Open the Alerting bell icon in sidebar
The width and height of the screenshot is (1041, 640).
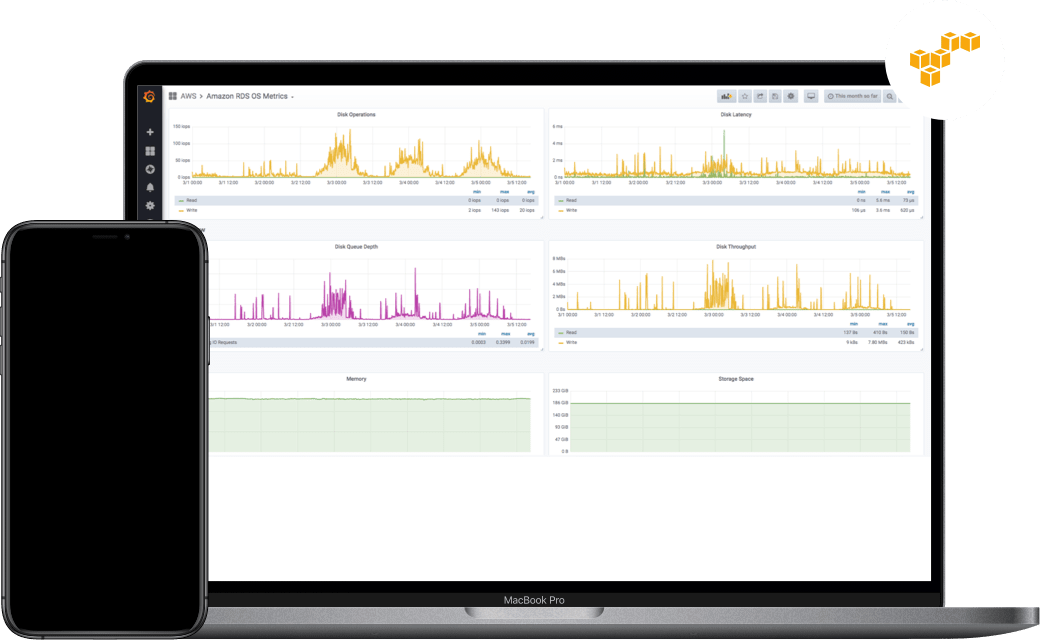(x=150, y=187)
